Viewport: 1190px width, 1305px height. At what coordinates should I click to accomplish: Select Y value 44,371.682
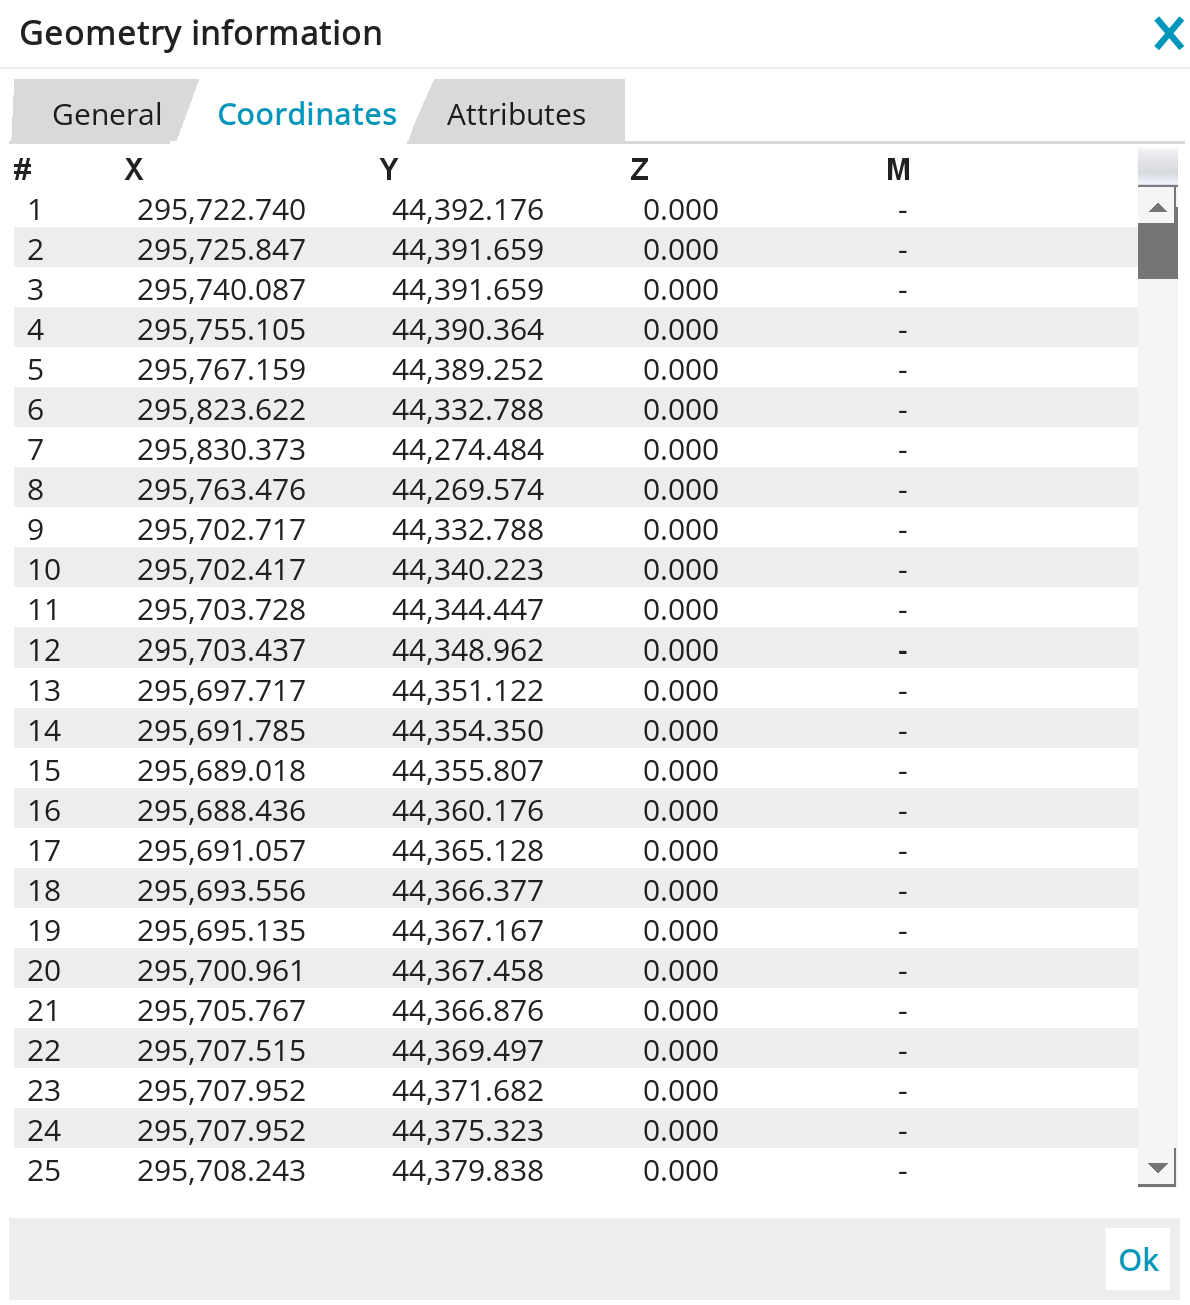coord(467,1091)
